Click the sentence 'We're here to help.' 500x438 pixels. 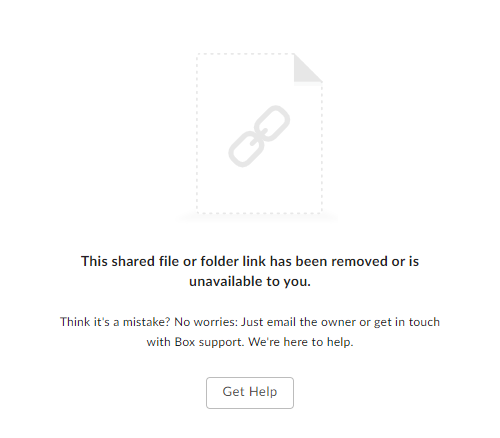(301, 342)
